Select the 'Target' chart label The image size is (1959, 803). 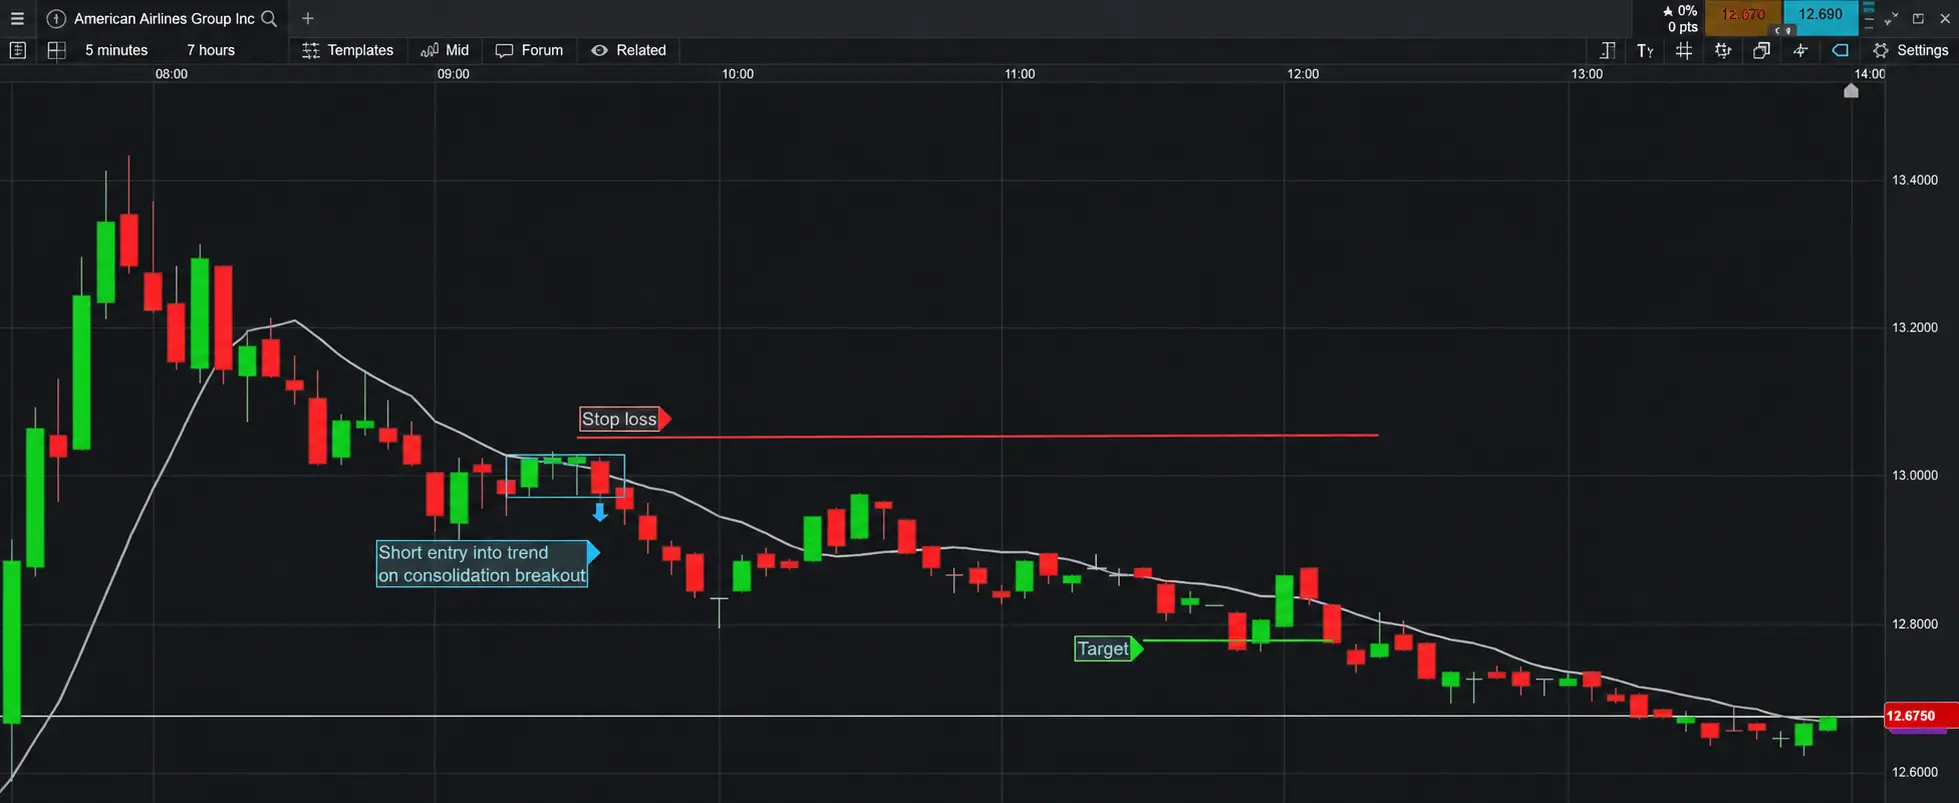click(1108, 648)
